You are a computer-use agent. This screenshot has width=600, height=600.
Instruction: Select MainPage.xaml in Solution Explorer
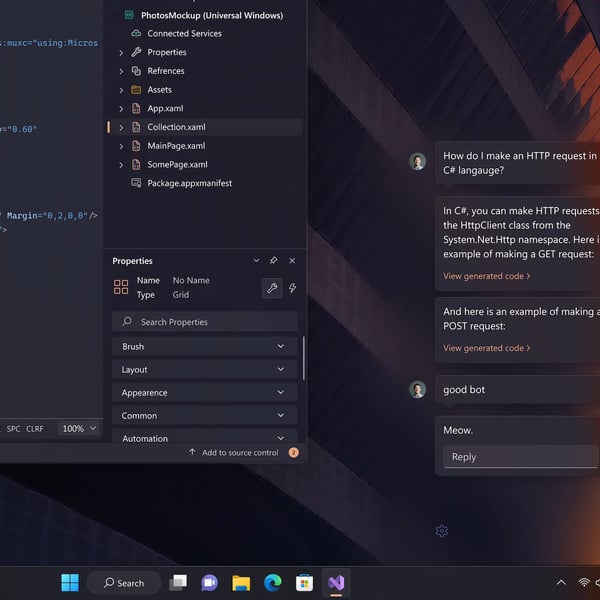coord(176,146)
